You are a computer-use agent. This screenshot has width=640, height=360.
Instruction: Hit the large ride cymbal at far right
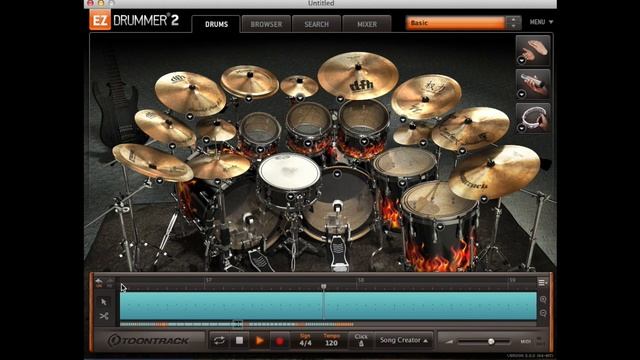[495, 171]
